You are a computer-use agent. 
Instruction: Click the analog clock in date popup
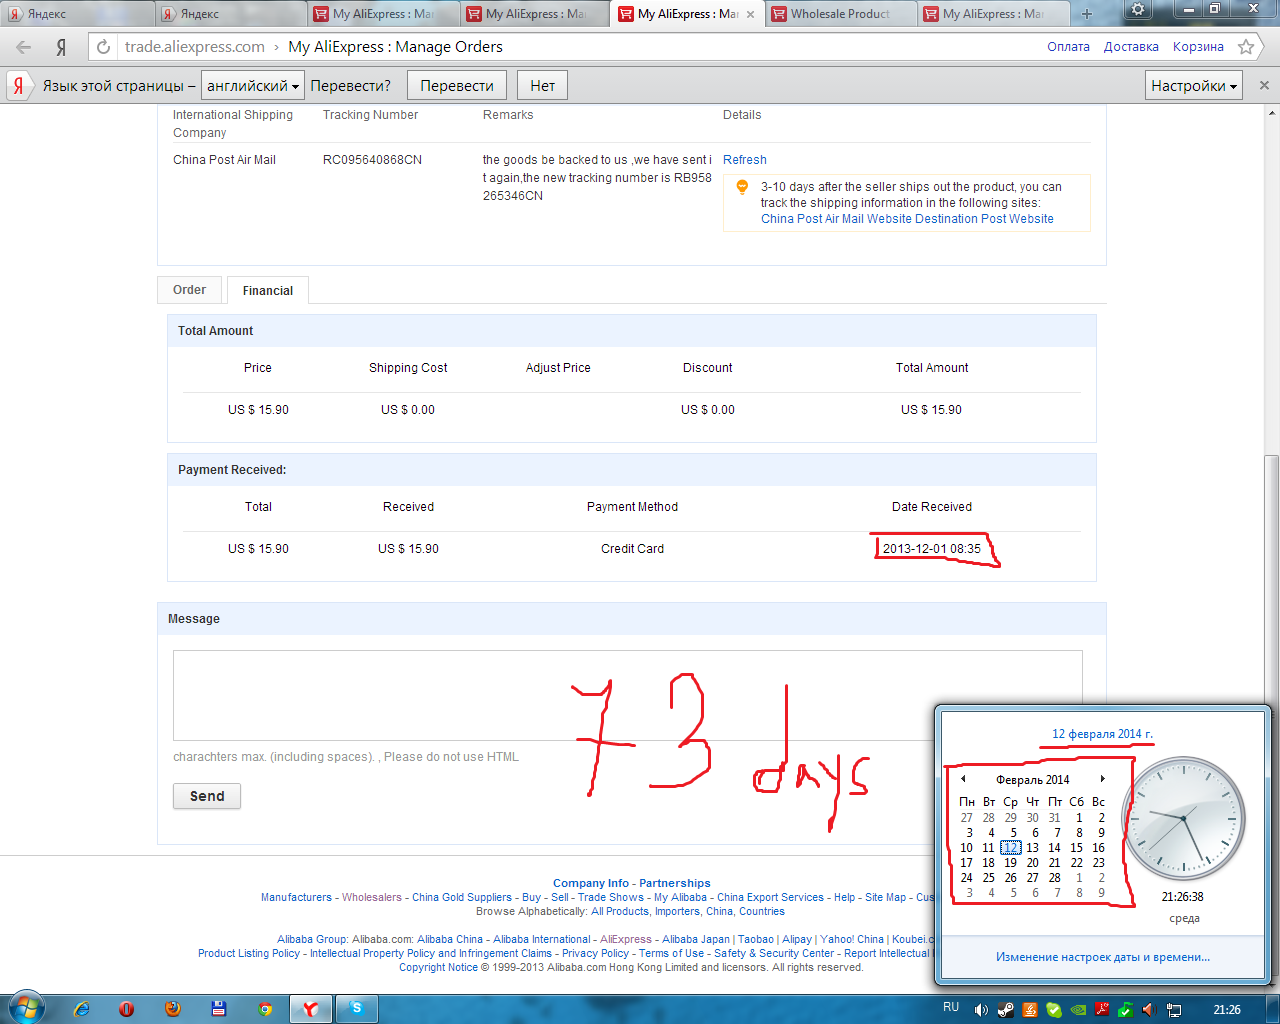pos(1183,819)
